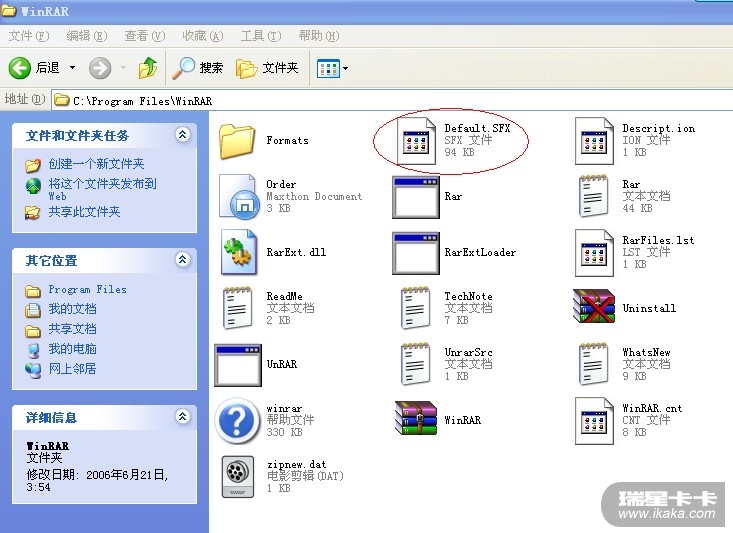The image size is (733, 533).
Task: Open the Forward button history dropdown arrow
Action: click(123, 68)
